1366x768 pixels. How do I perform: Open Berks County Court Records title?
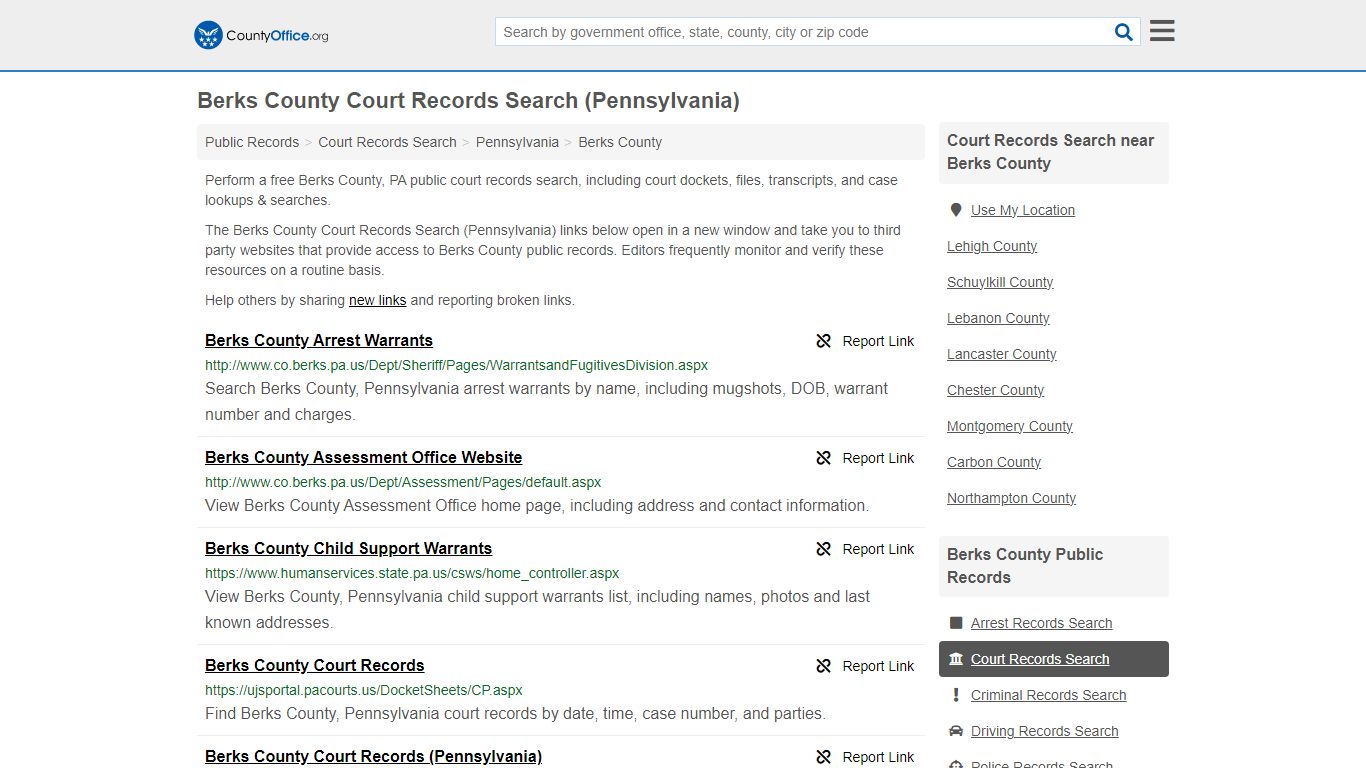pyautogui.click(x=314, y=665)
